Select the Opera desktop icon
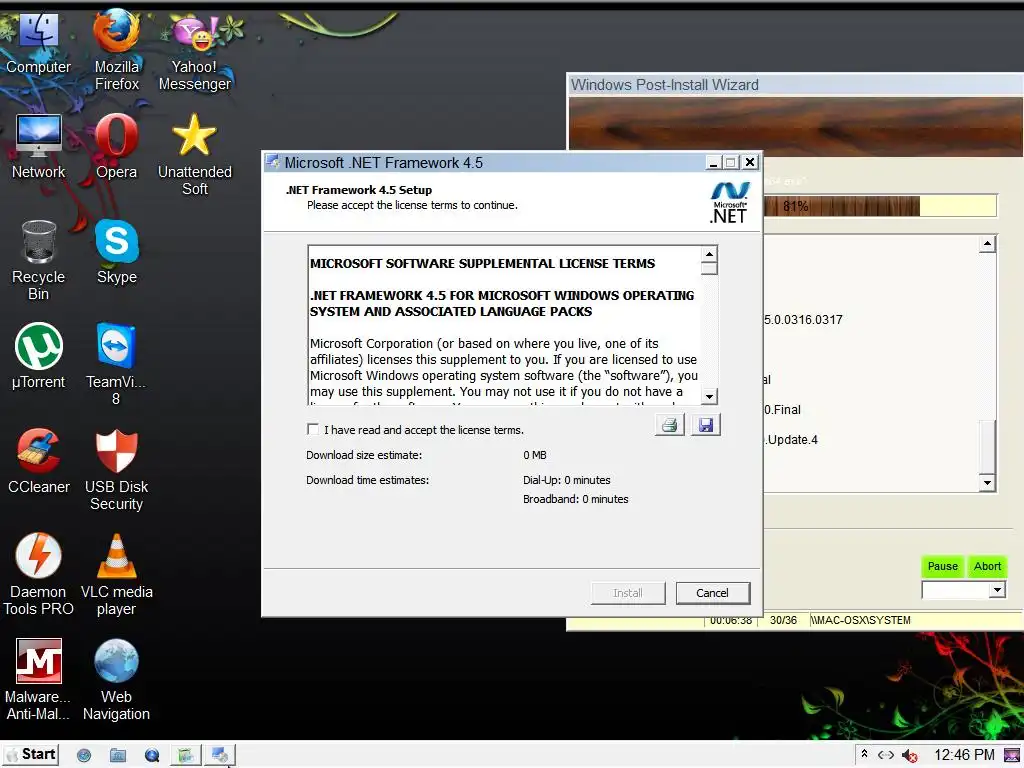The height and width of the screenshot is (768, 1024). point(116,146)
